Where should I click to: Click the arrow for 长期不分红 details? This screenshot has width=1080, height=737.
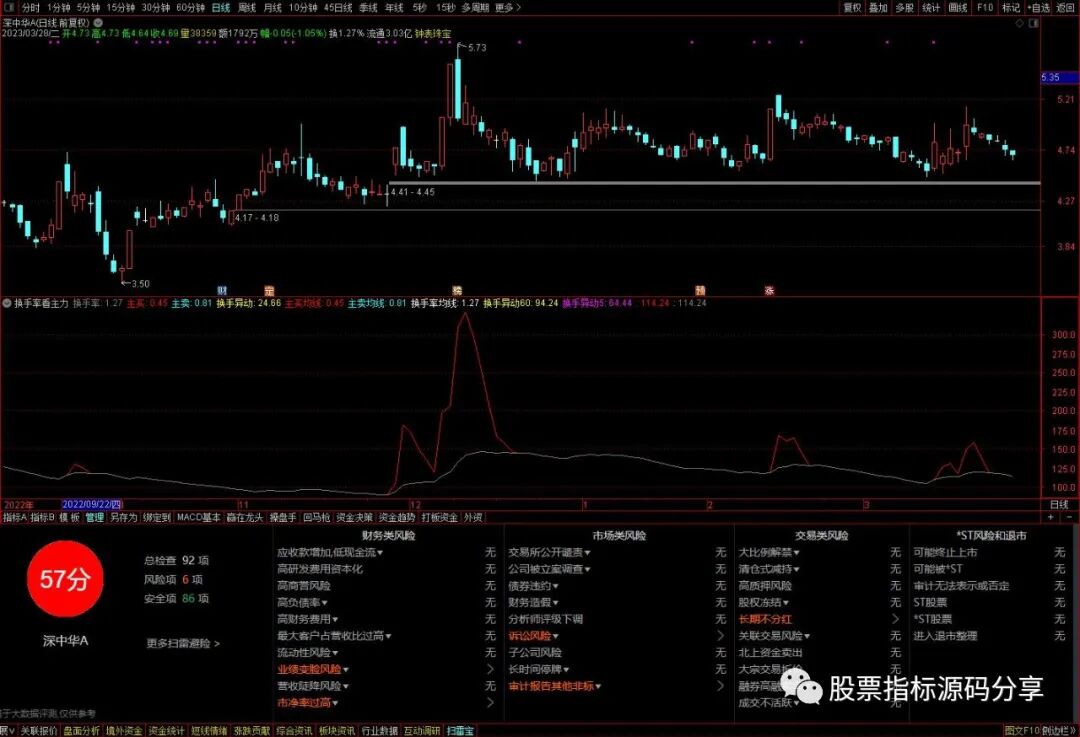(895, 619)
